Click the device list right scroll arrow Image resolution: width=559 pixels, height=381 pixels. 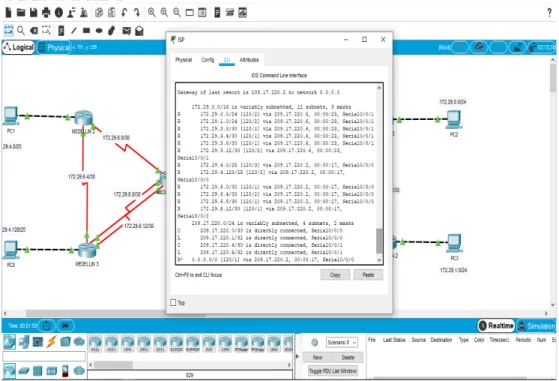tap(289, 365)
